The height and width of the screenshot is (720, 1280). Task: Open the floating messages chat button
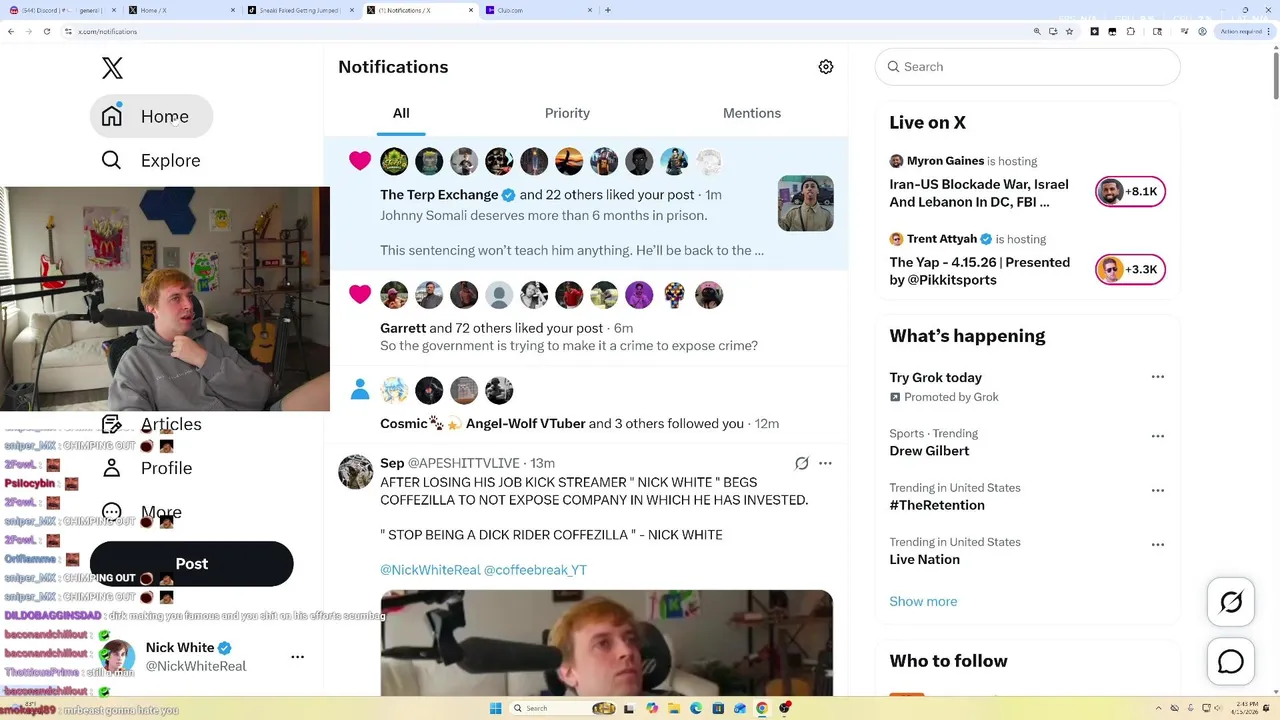(1231, 662)
